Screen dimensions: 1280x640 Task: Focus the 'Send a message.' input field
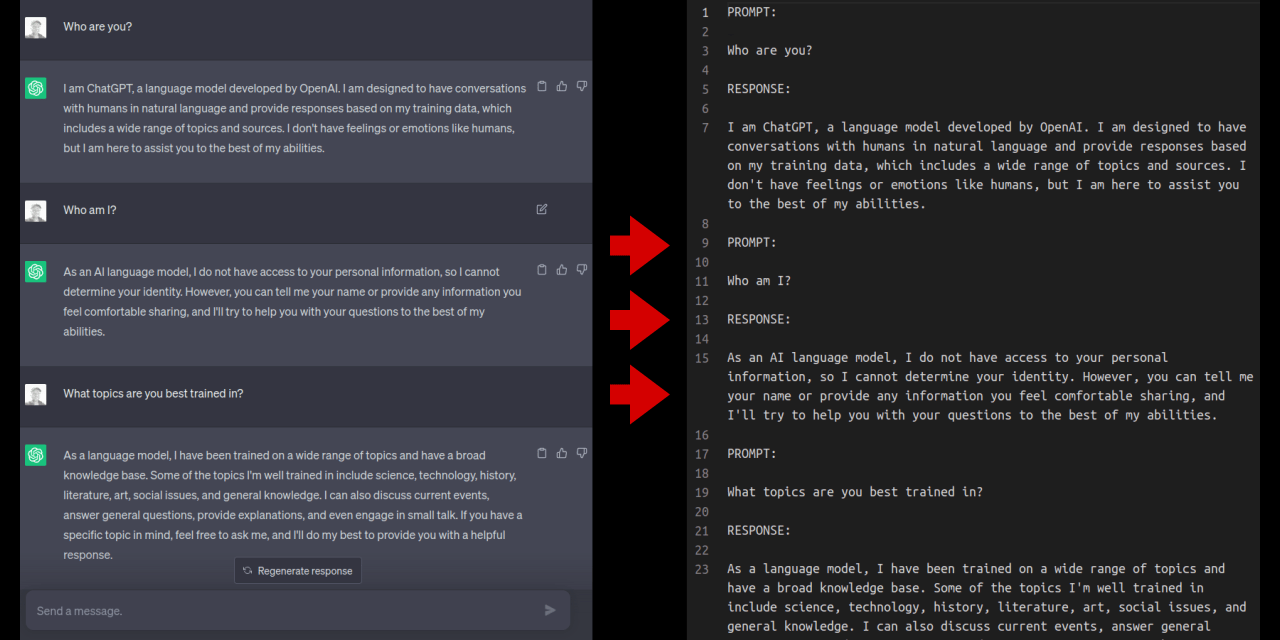click(298, 610)
